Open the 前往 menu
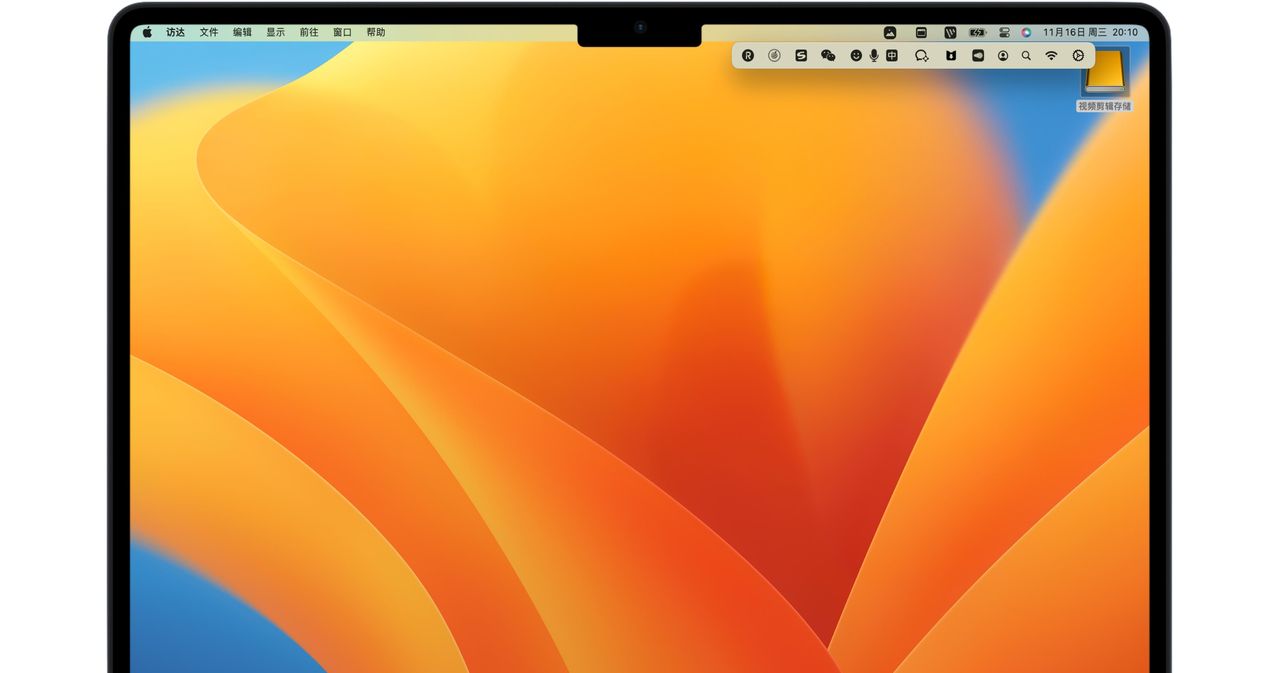Screen dimensions: 1280x673 pyautogui.click(x=309, y=32)
